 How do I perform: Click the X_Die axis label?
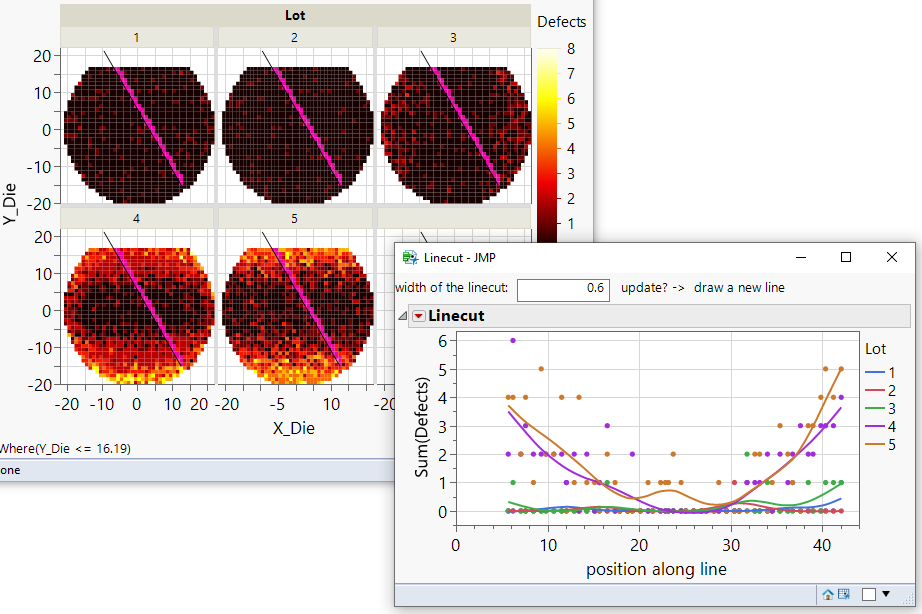293,428
